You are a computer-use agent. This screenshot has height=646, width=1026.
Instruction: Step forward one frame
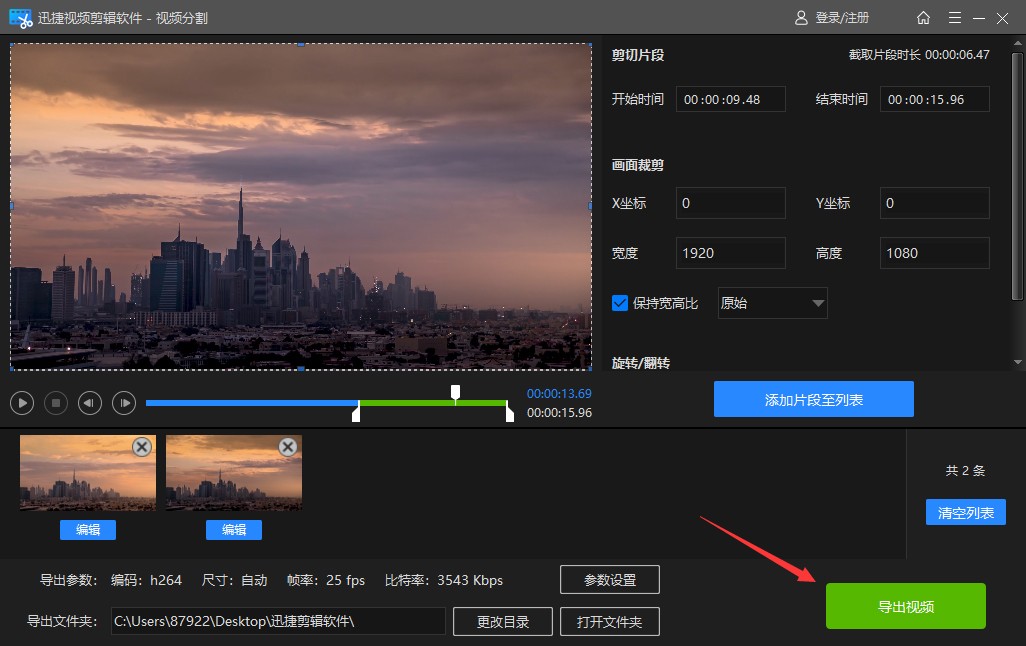point(124,403)
